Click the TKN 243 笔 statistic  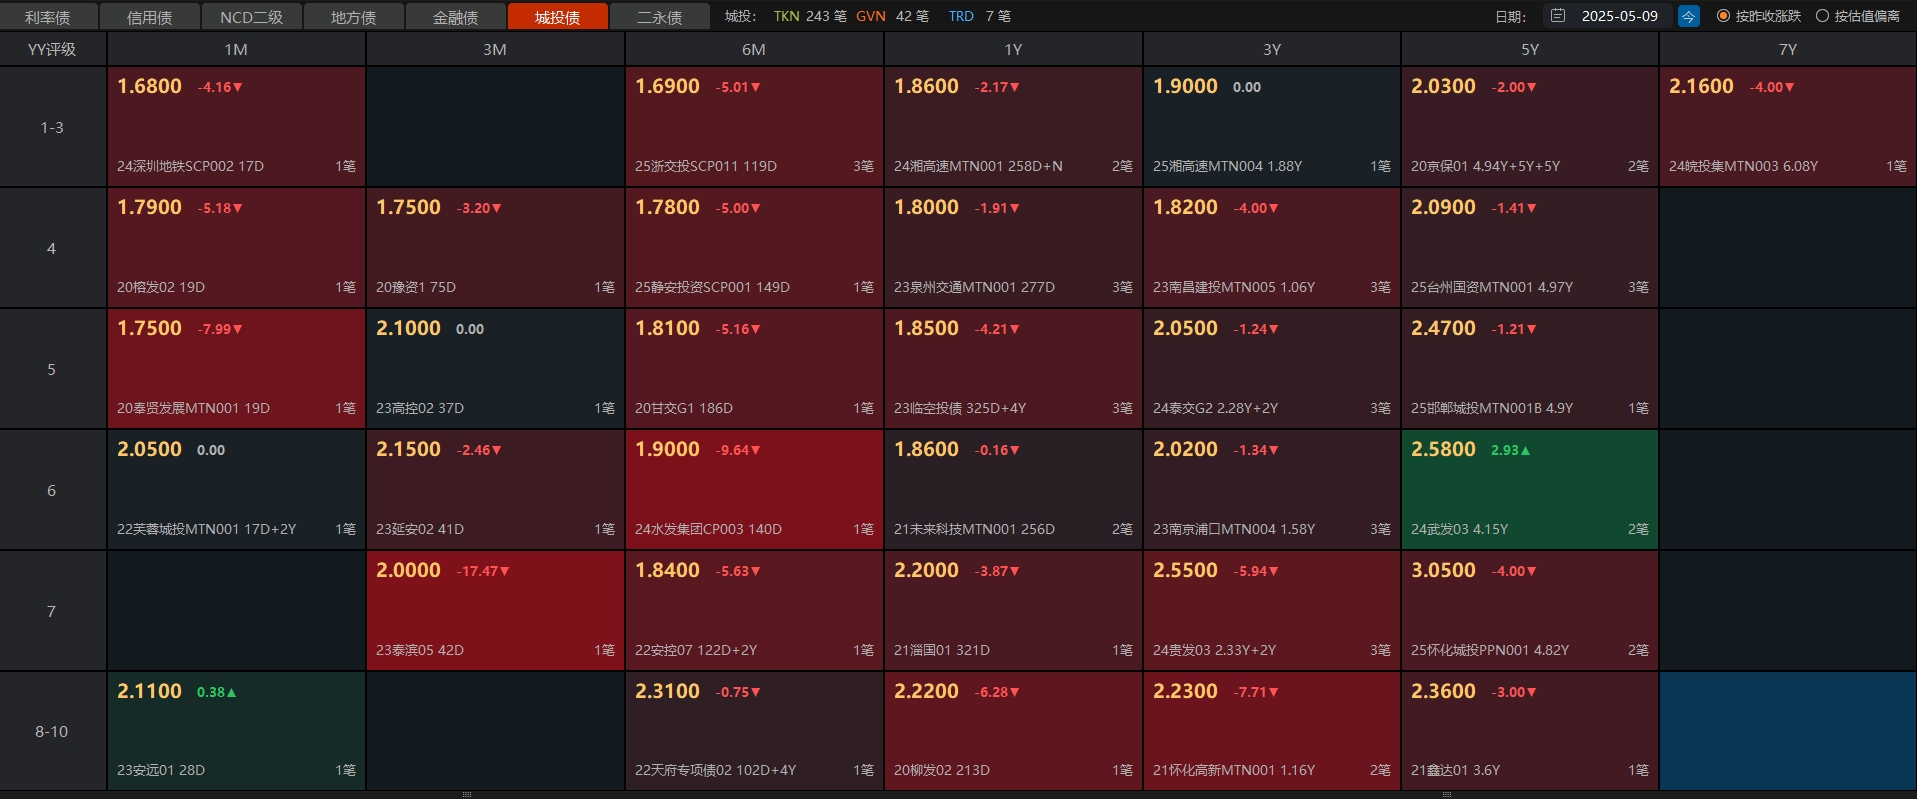810,16
